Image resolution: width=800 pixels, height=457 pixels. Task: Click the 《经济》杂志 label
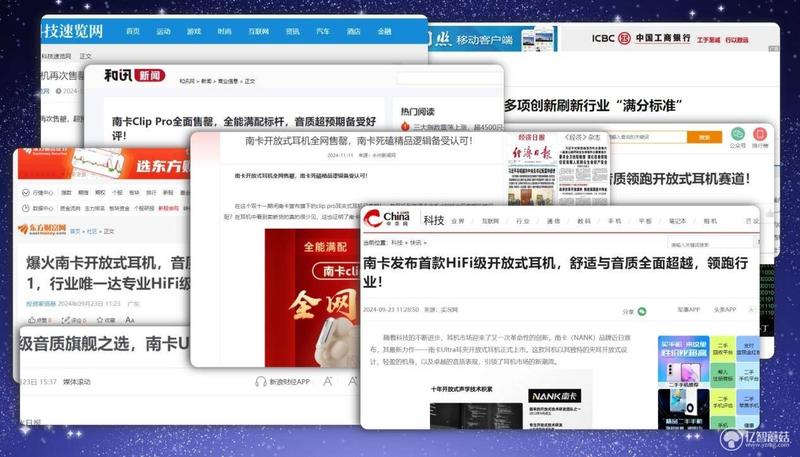click(582, 137)
